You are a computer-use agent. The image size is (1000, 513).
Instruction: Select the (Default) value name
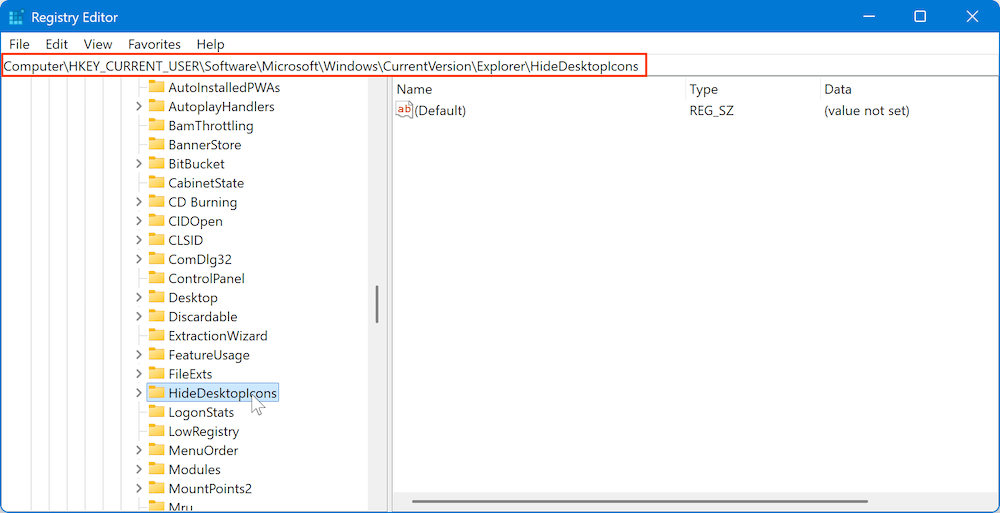pos(441,110)
